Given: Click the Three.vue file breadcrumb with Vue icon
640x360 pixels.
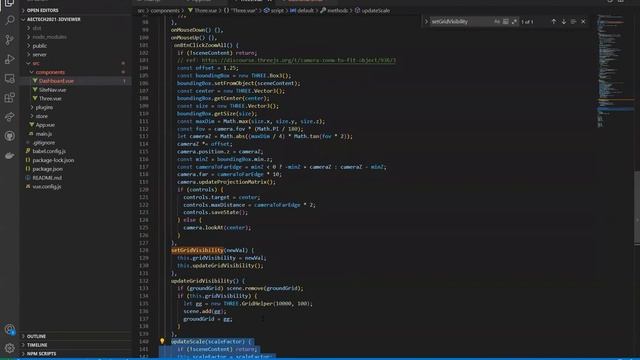Looking at the screenshot, I should (202, 11).
